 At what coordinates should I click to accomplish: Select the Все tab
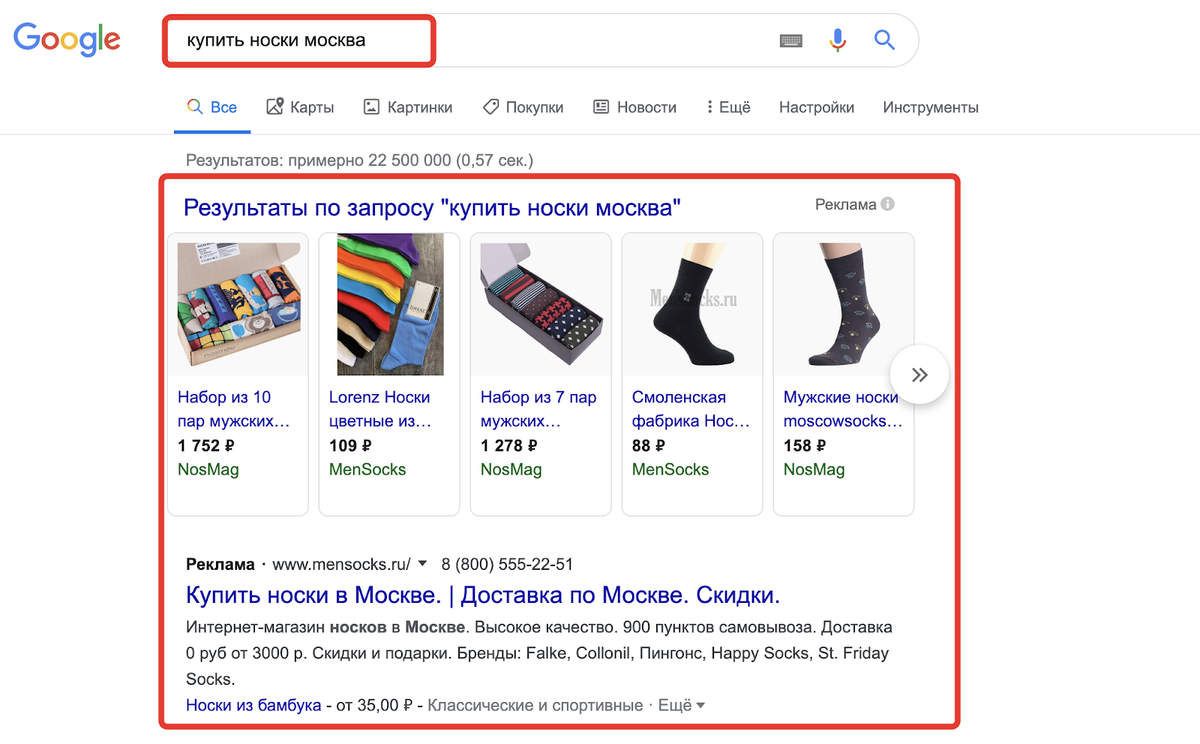tap(212, 107)
